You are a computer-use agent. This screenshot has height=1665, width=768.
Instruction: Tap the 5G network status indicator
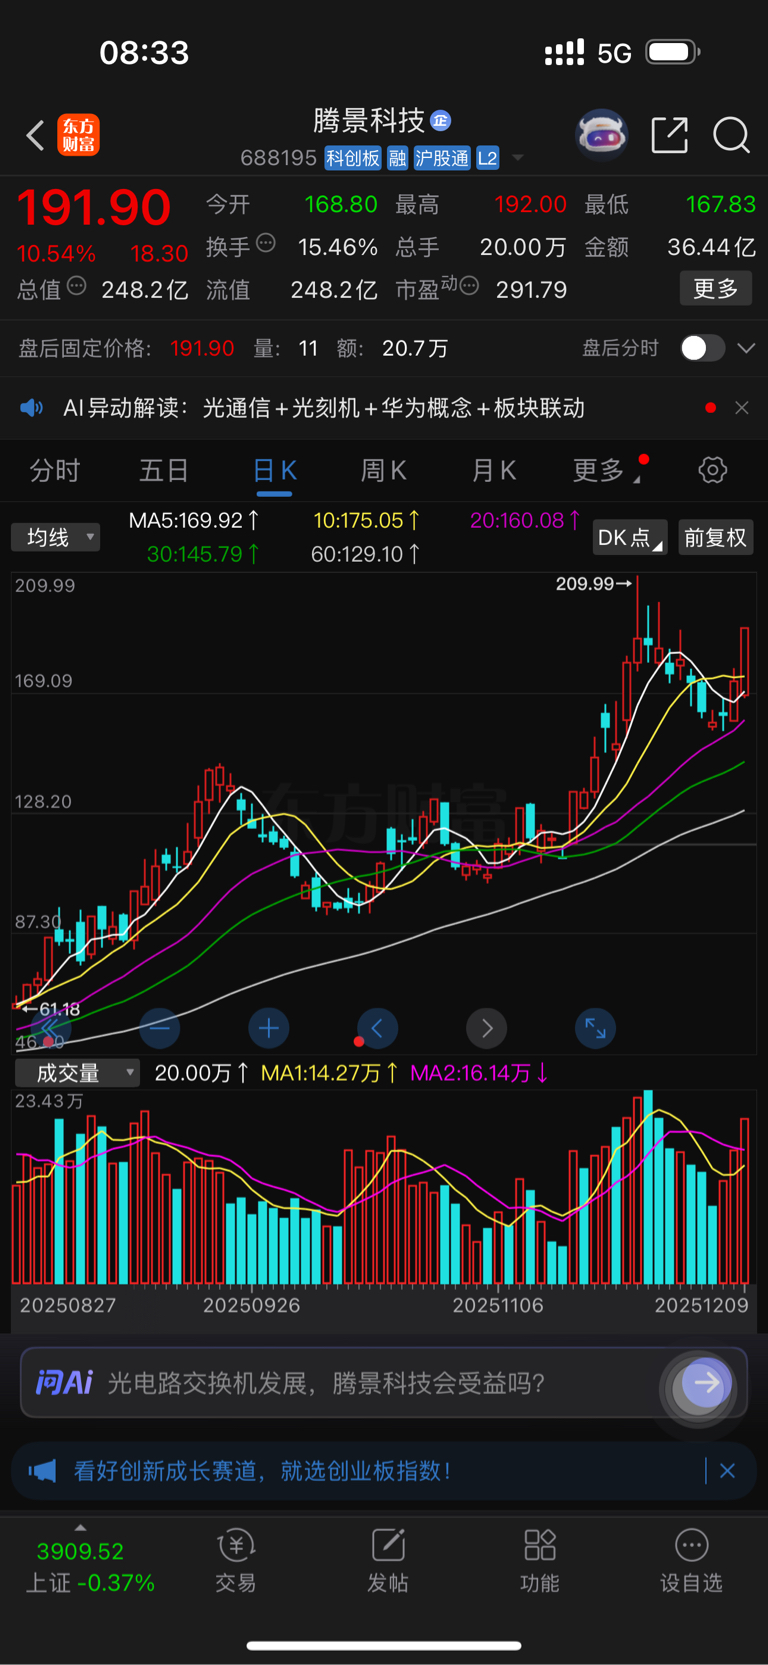614,53
